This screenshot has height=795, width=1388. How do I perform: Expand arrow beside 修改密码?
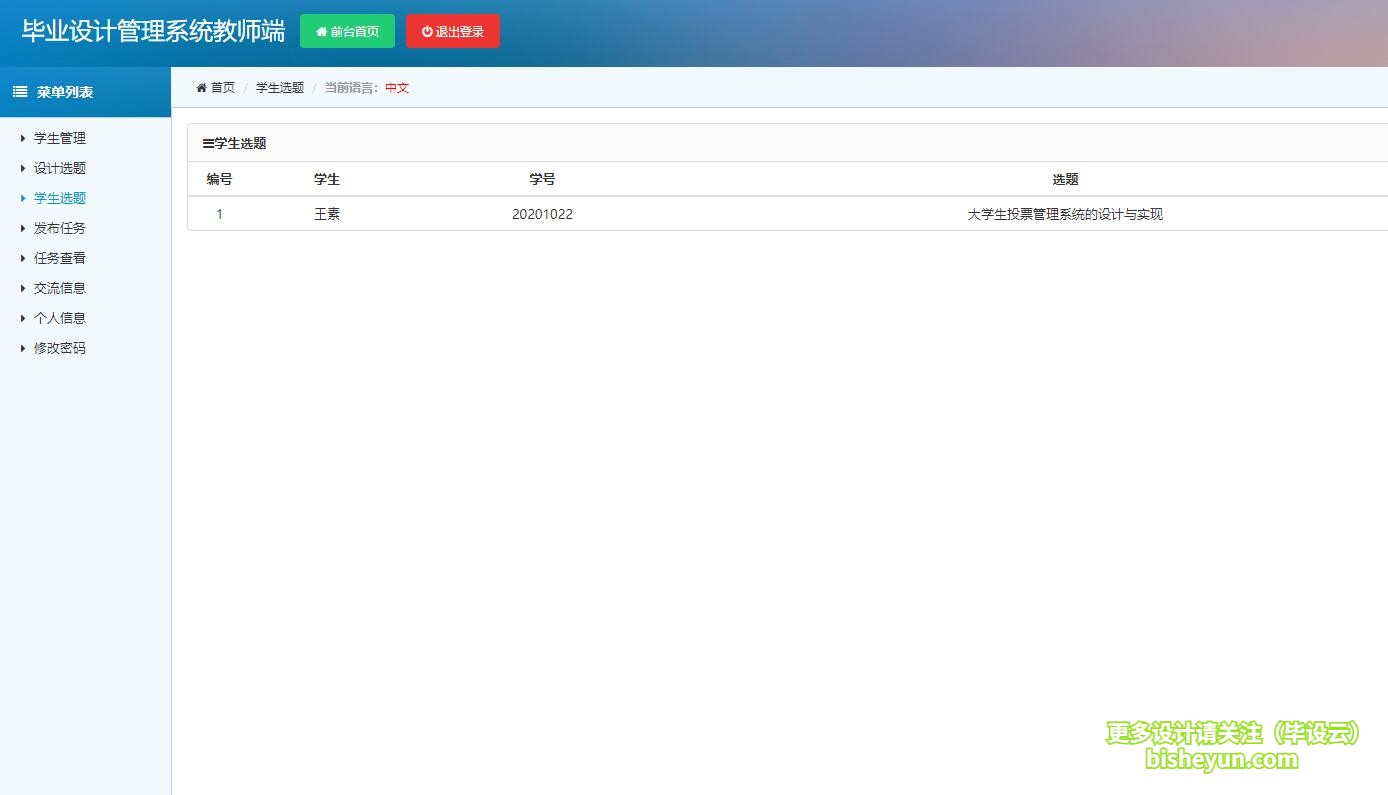pos(23,348)
